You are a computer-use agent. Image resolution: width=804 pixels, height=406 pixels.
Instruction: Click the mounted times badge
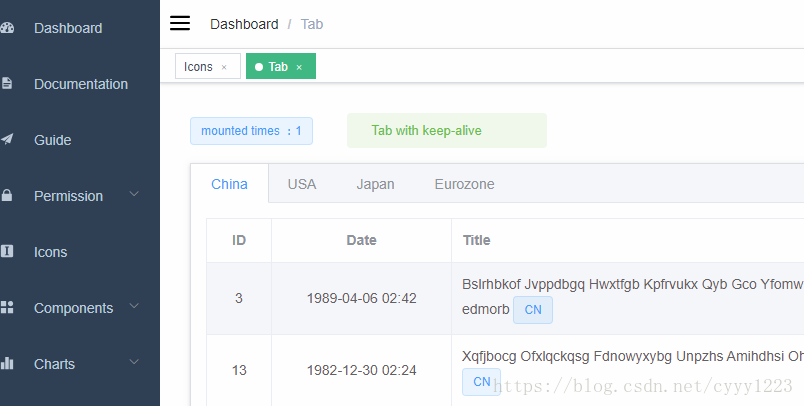click(251, 131)
